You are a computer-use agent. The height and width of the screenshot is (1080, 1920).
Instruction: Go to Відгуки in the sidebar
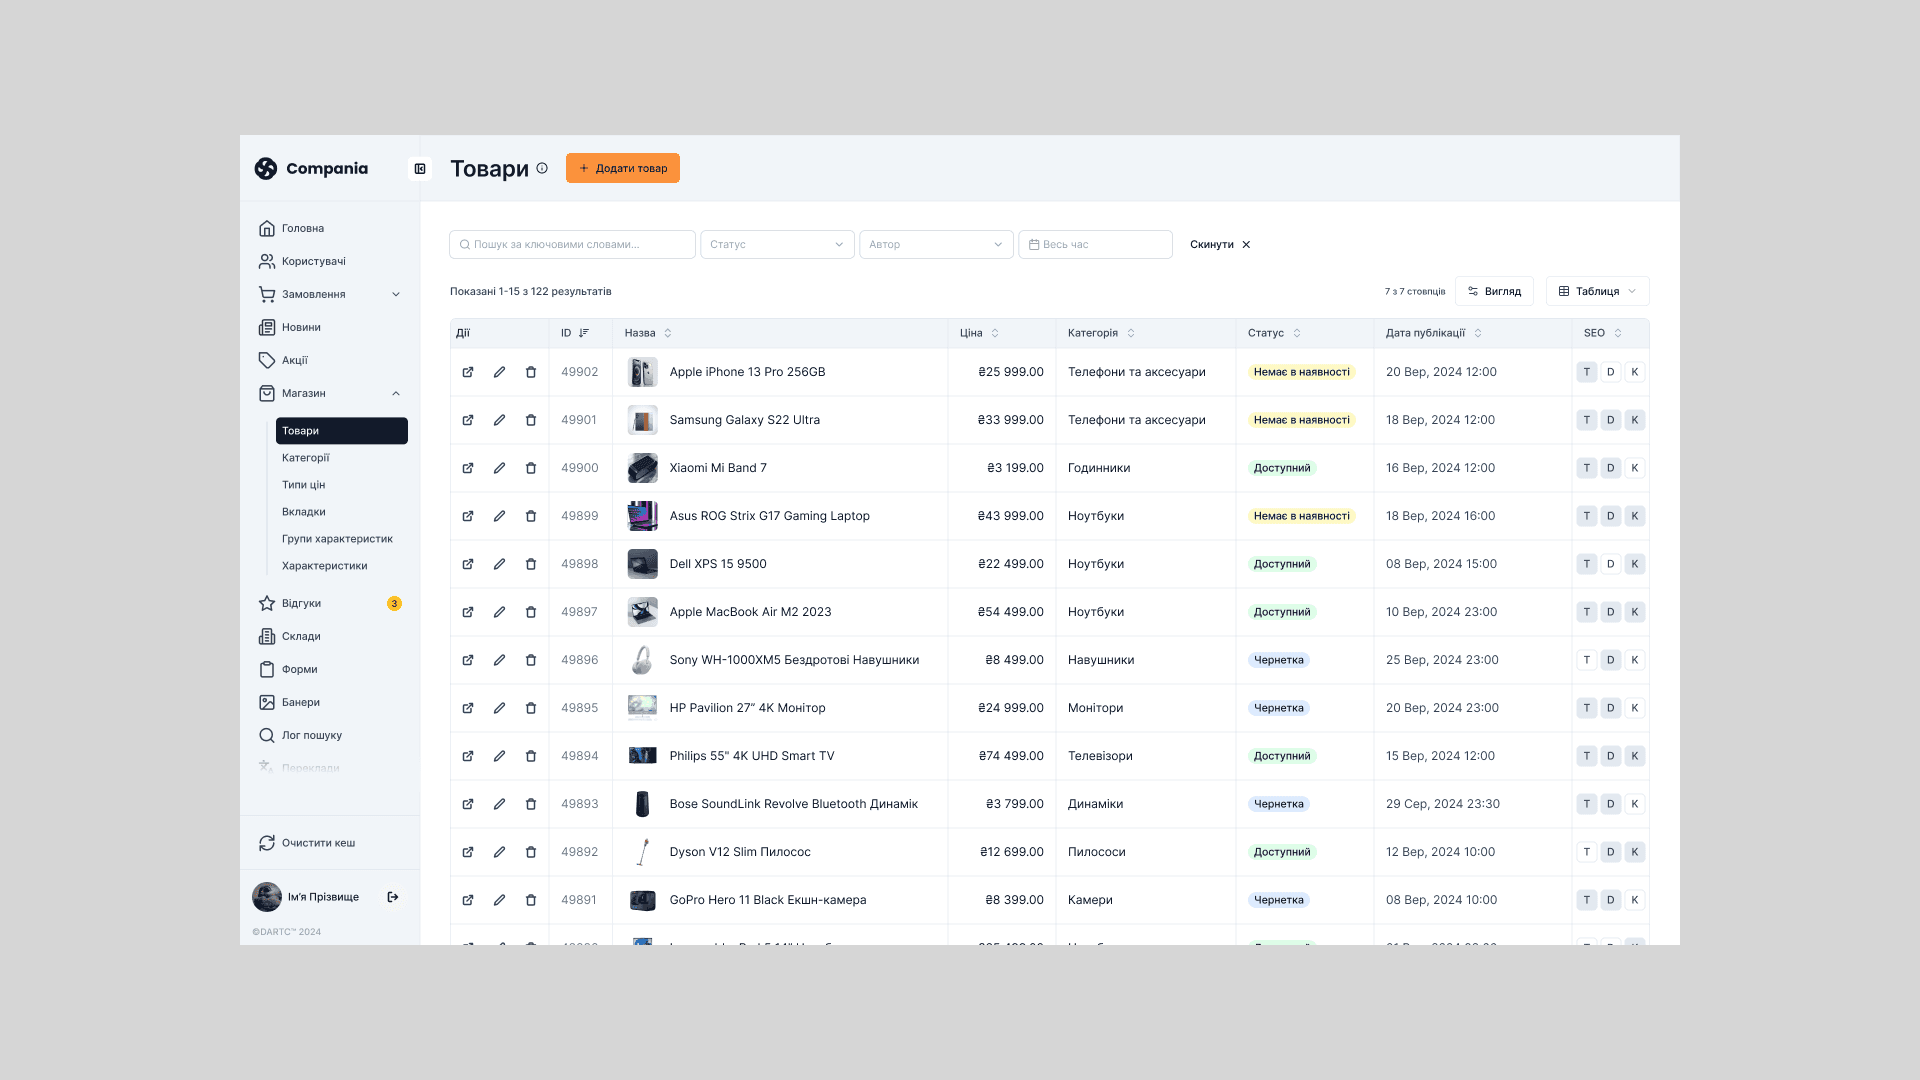(x=301, y=604)
